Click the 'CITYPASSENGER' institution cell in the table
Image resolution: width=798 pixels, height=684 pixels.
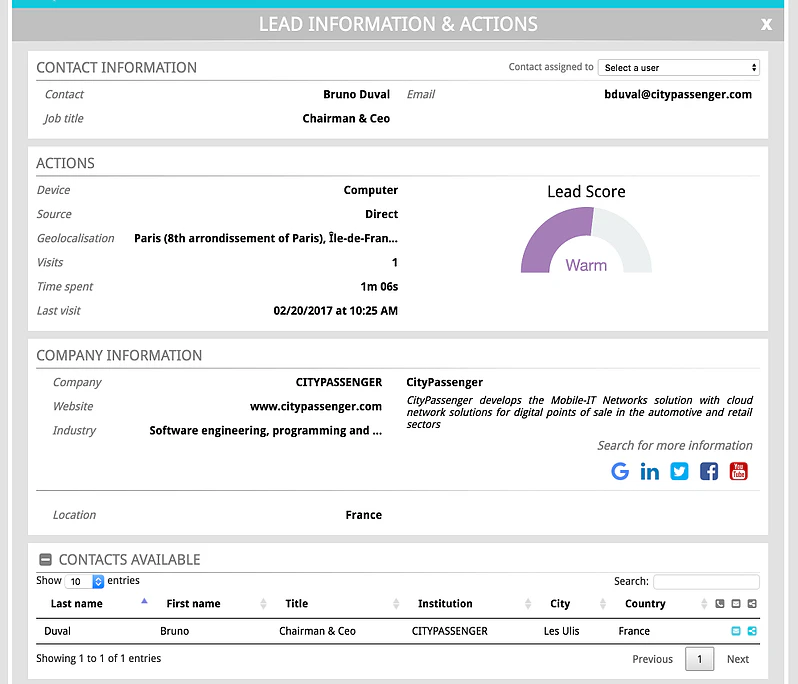coord(449,631)
